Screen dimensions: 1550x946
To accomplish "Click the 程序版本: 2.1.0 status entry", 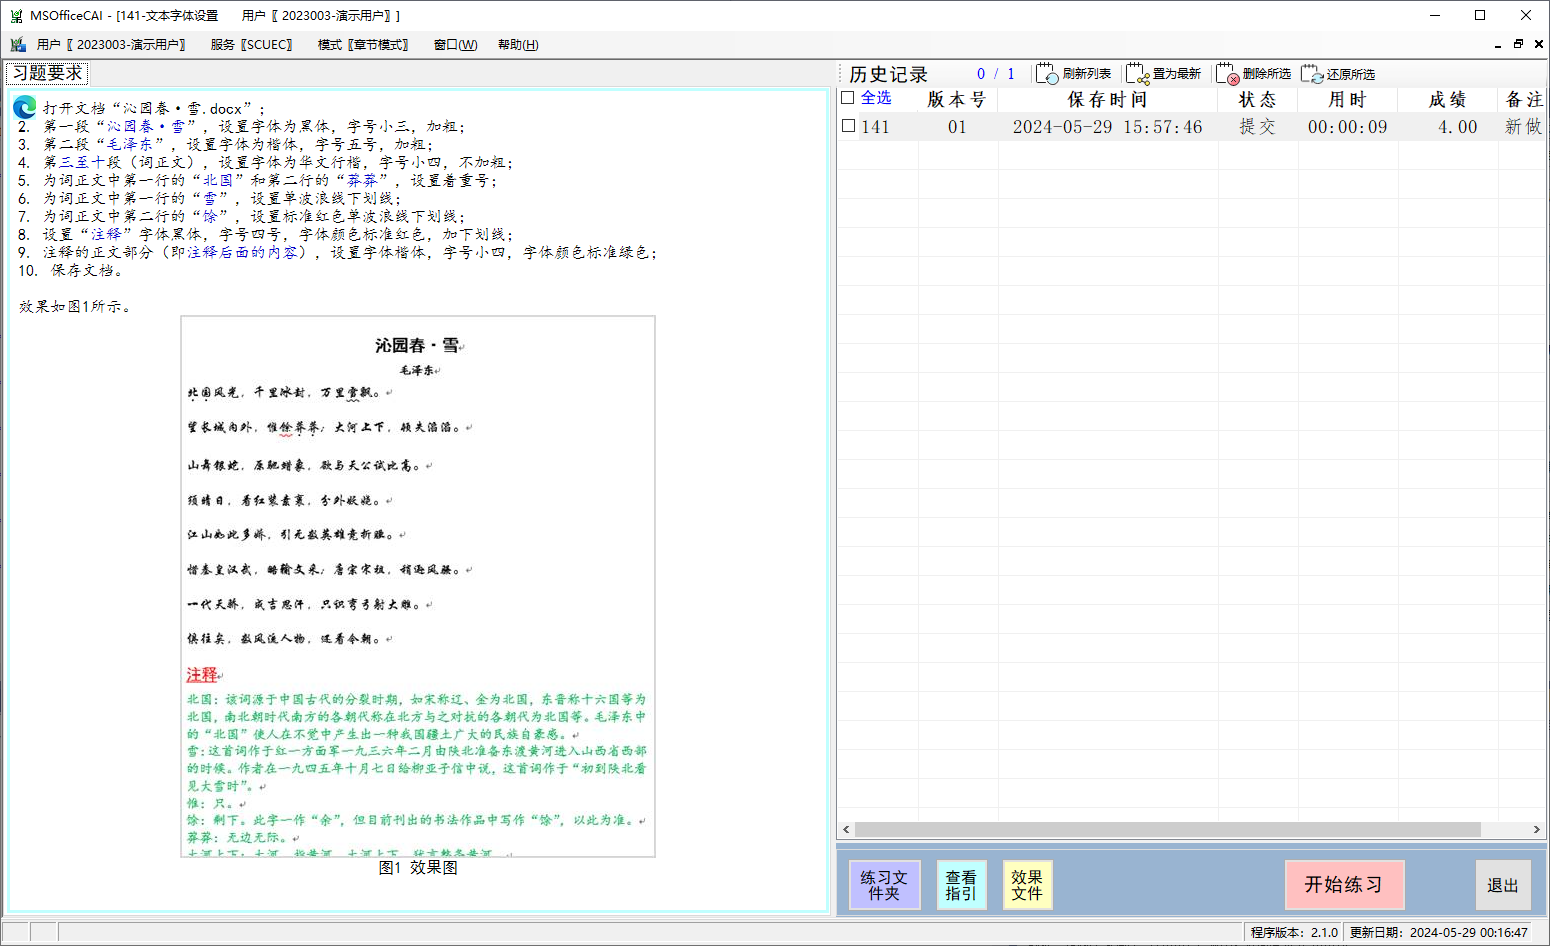I will [1293, 932].
